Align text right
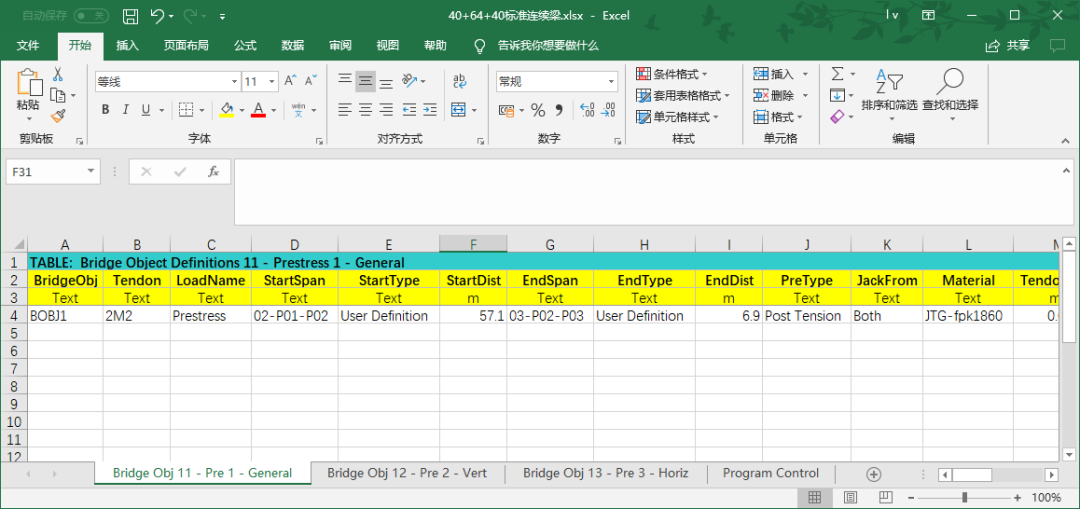Viewport: 1080px width, 509px height. pos(386,110)
